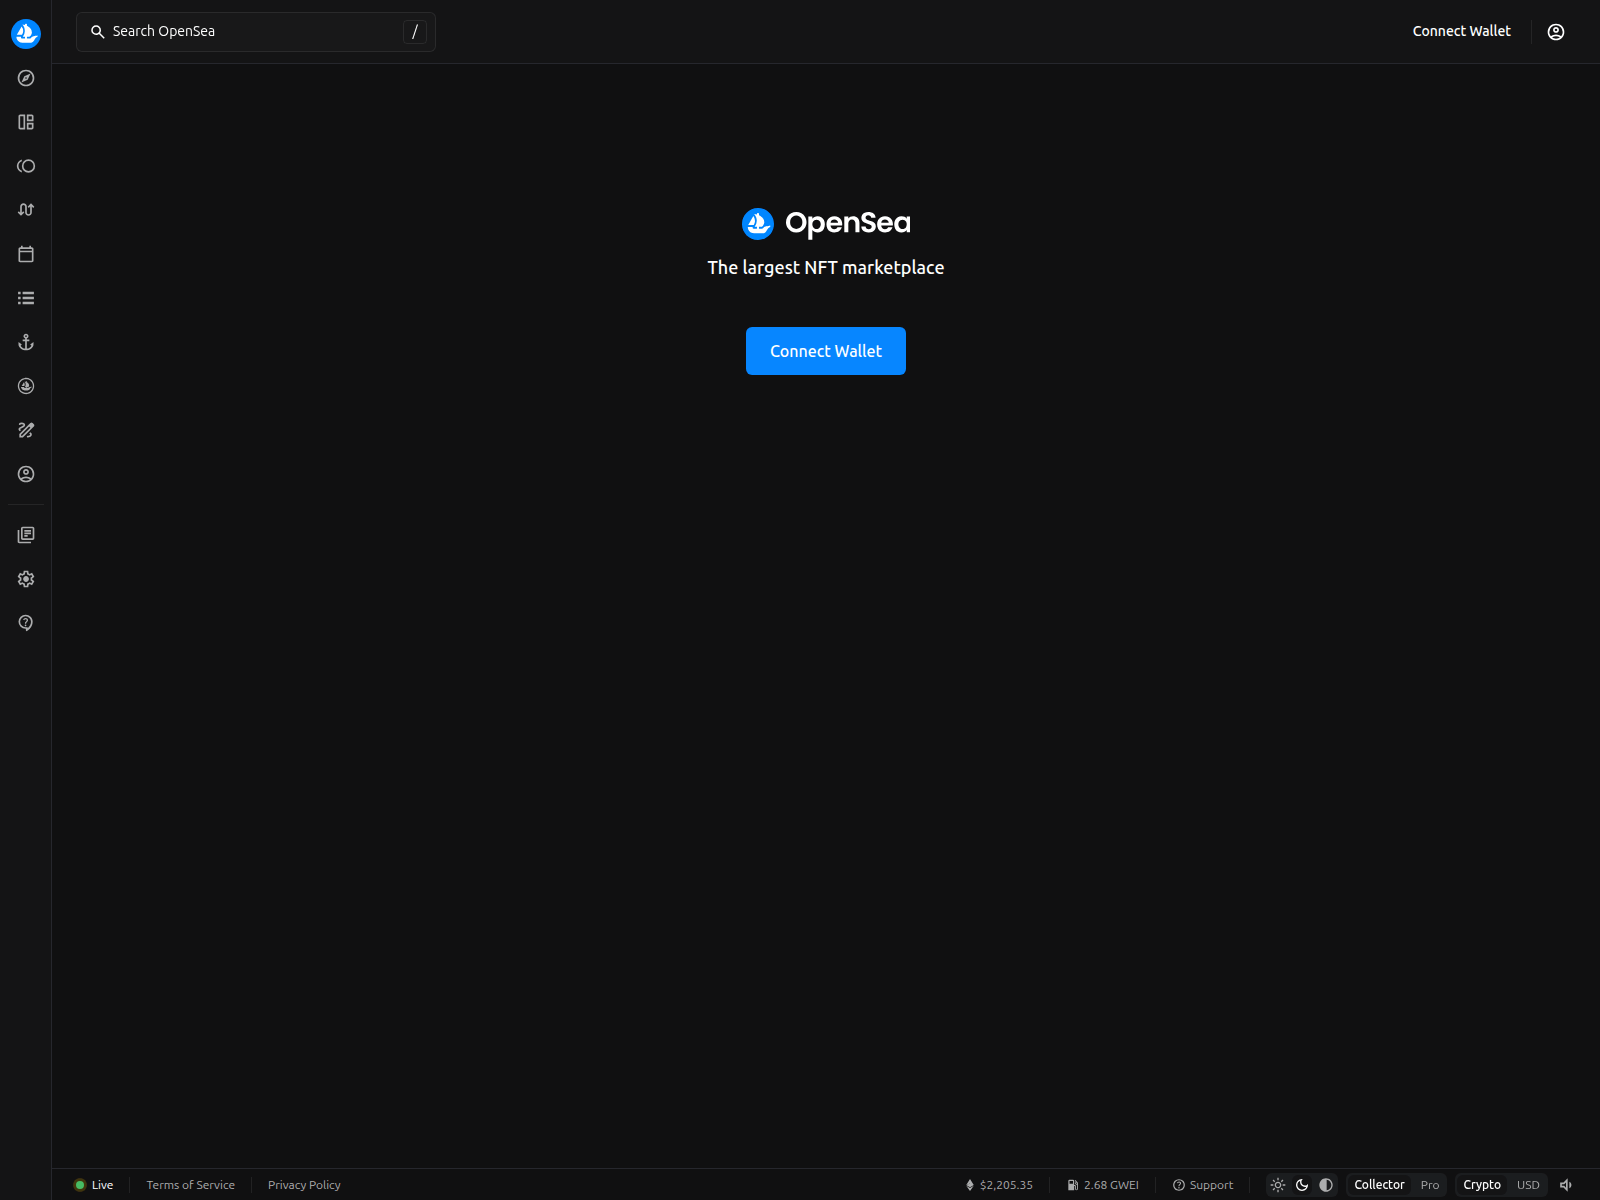
Task: Focus the Search OpenSea input field
Action: (256, 32)
